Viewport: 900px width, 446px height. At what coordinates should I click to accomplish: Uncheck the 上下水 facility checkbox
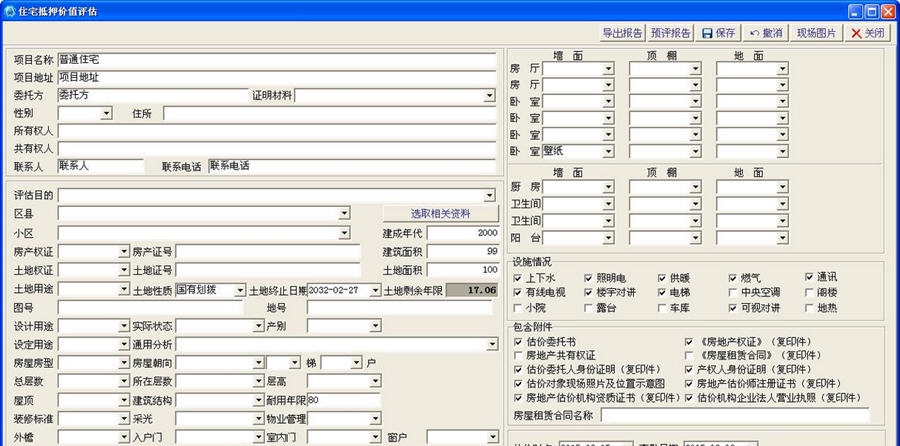pos(518,277)
